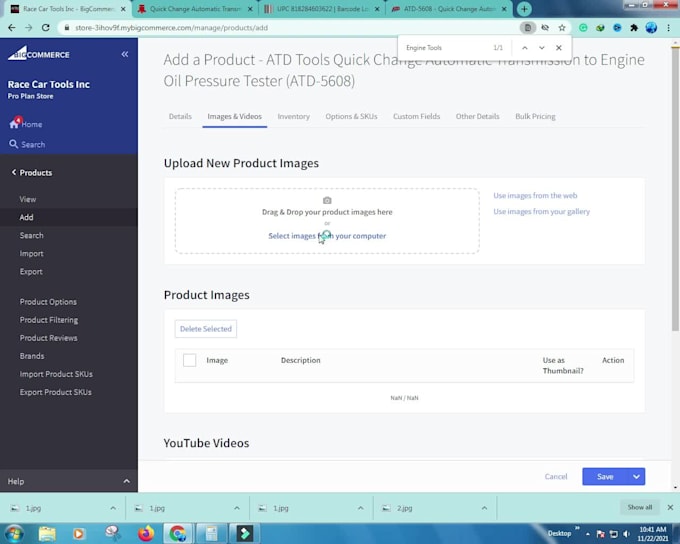Close the find bar
This screenshot has height=544, width=680.
click(559, 48)
